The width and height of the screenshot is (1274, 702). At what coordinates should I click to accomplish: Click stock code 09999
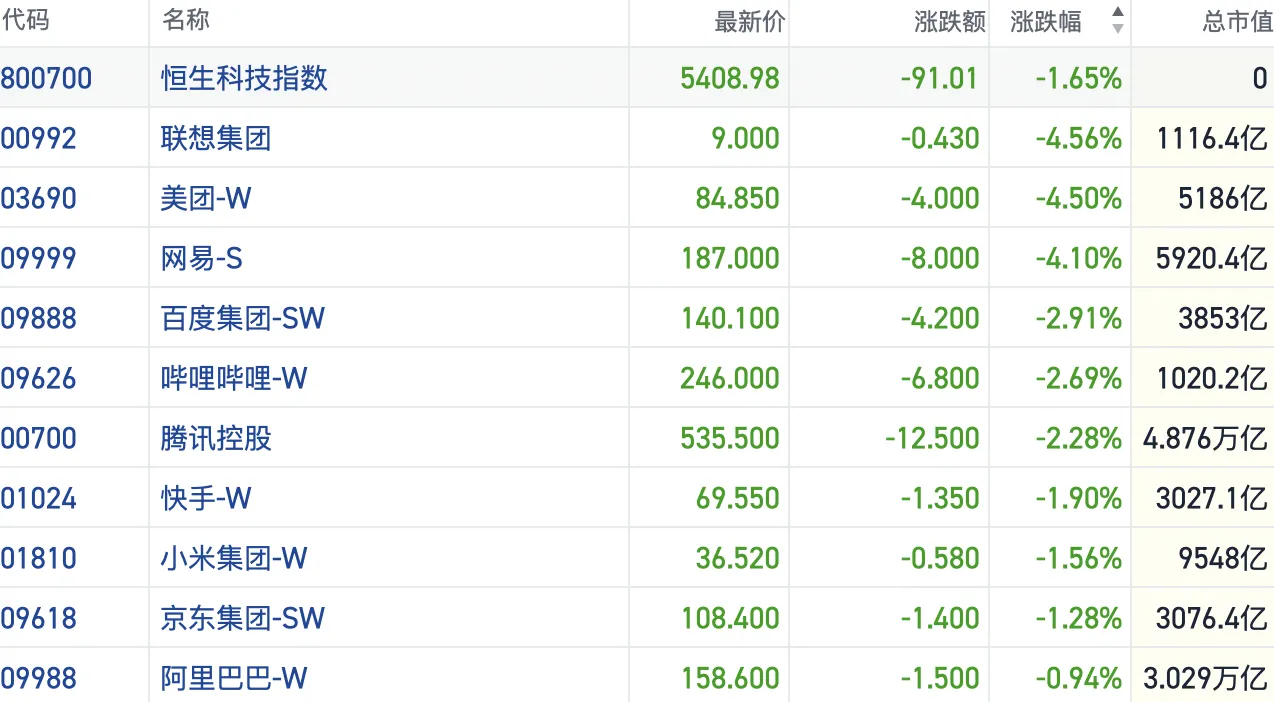point(39,258)
